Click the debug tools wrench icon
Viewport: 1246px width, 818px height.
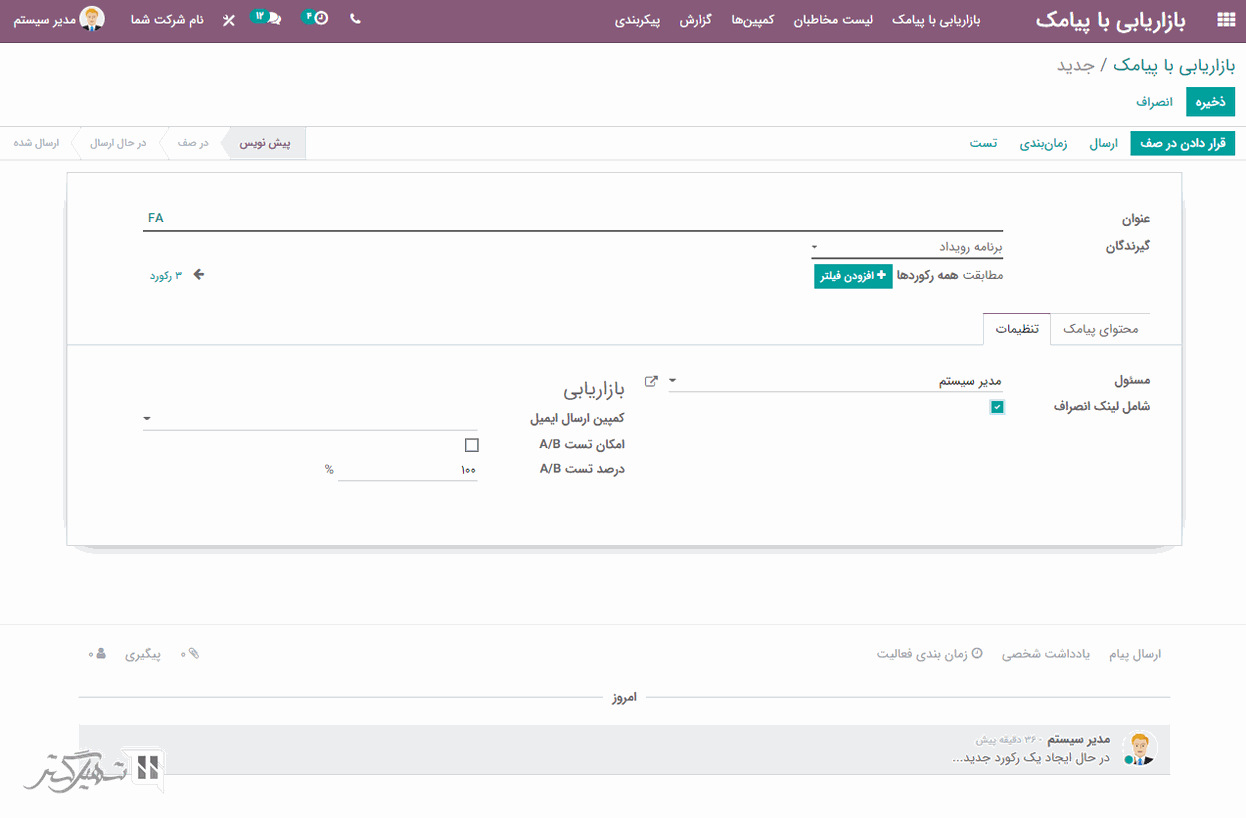point(229,20)
